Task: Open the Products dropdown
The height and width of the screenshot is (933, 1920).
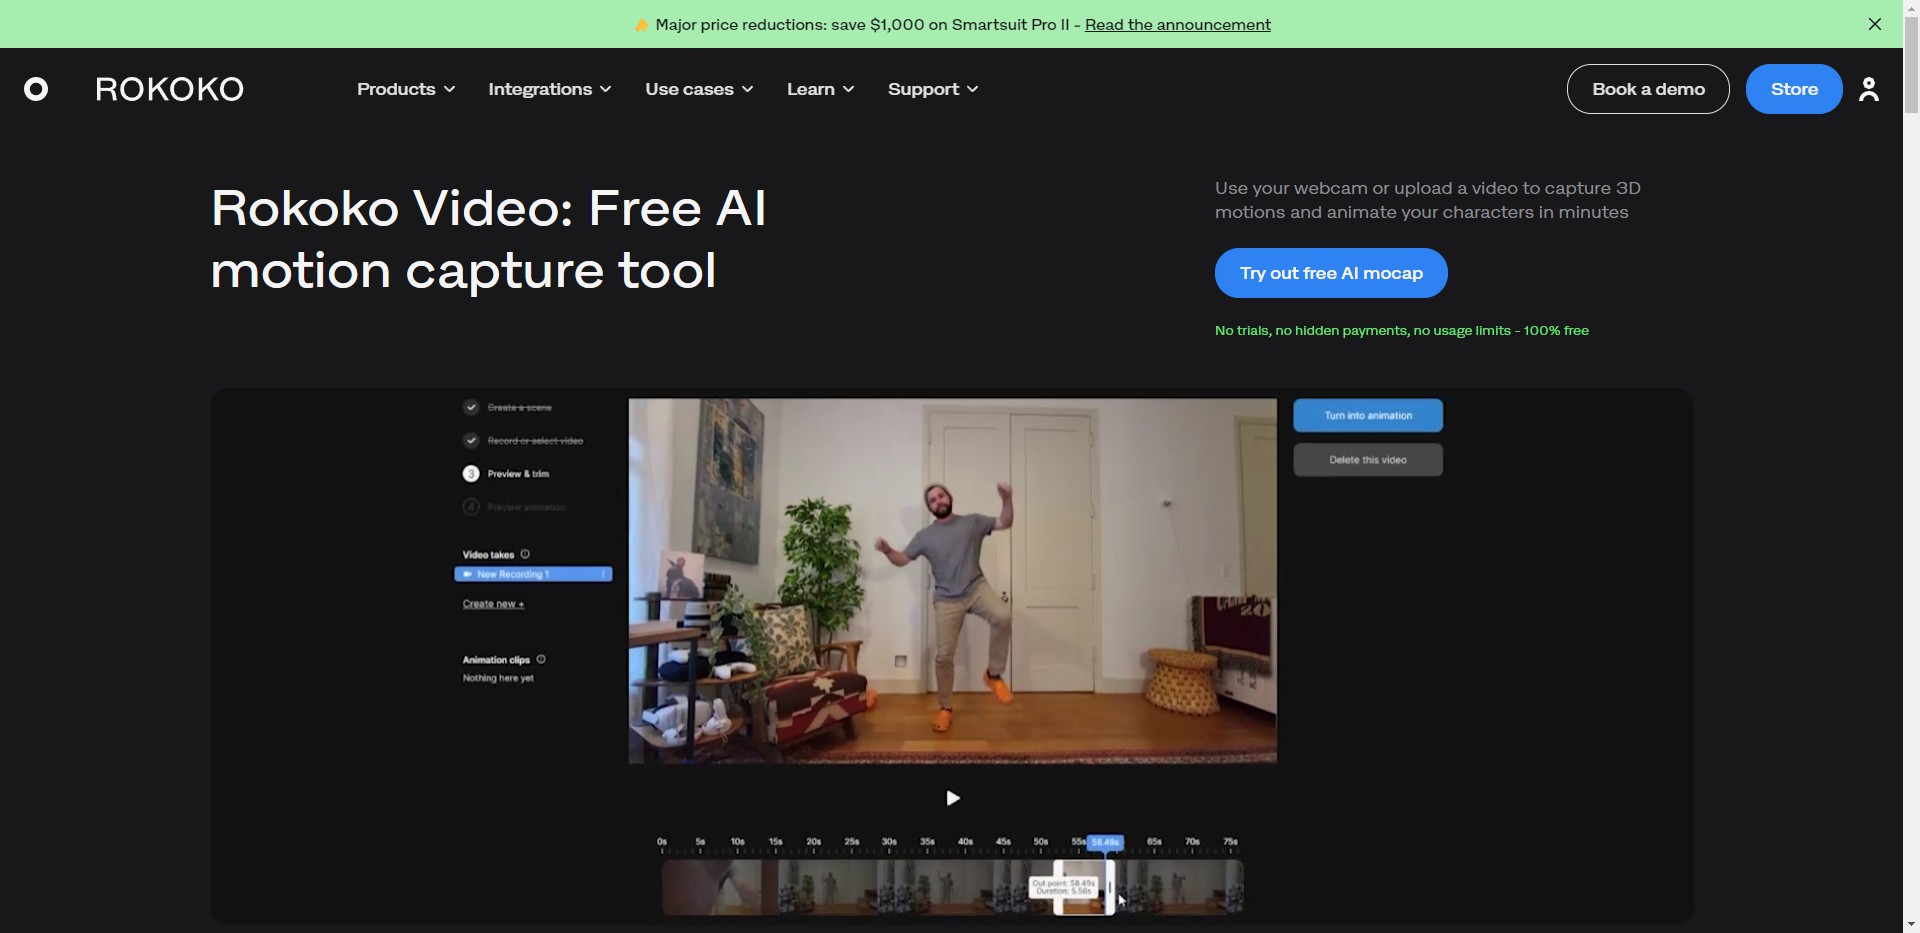Action: pyautogui.click(x=404, y=89)
